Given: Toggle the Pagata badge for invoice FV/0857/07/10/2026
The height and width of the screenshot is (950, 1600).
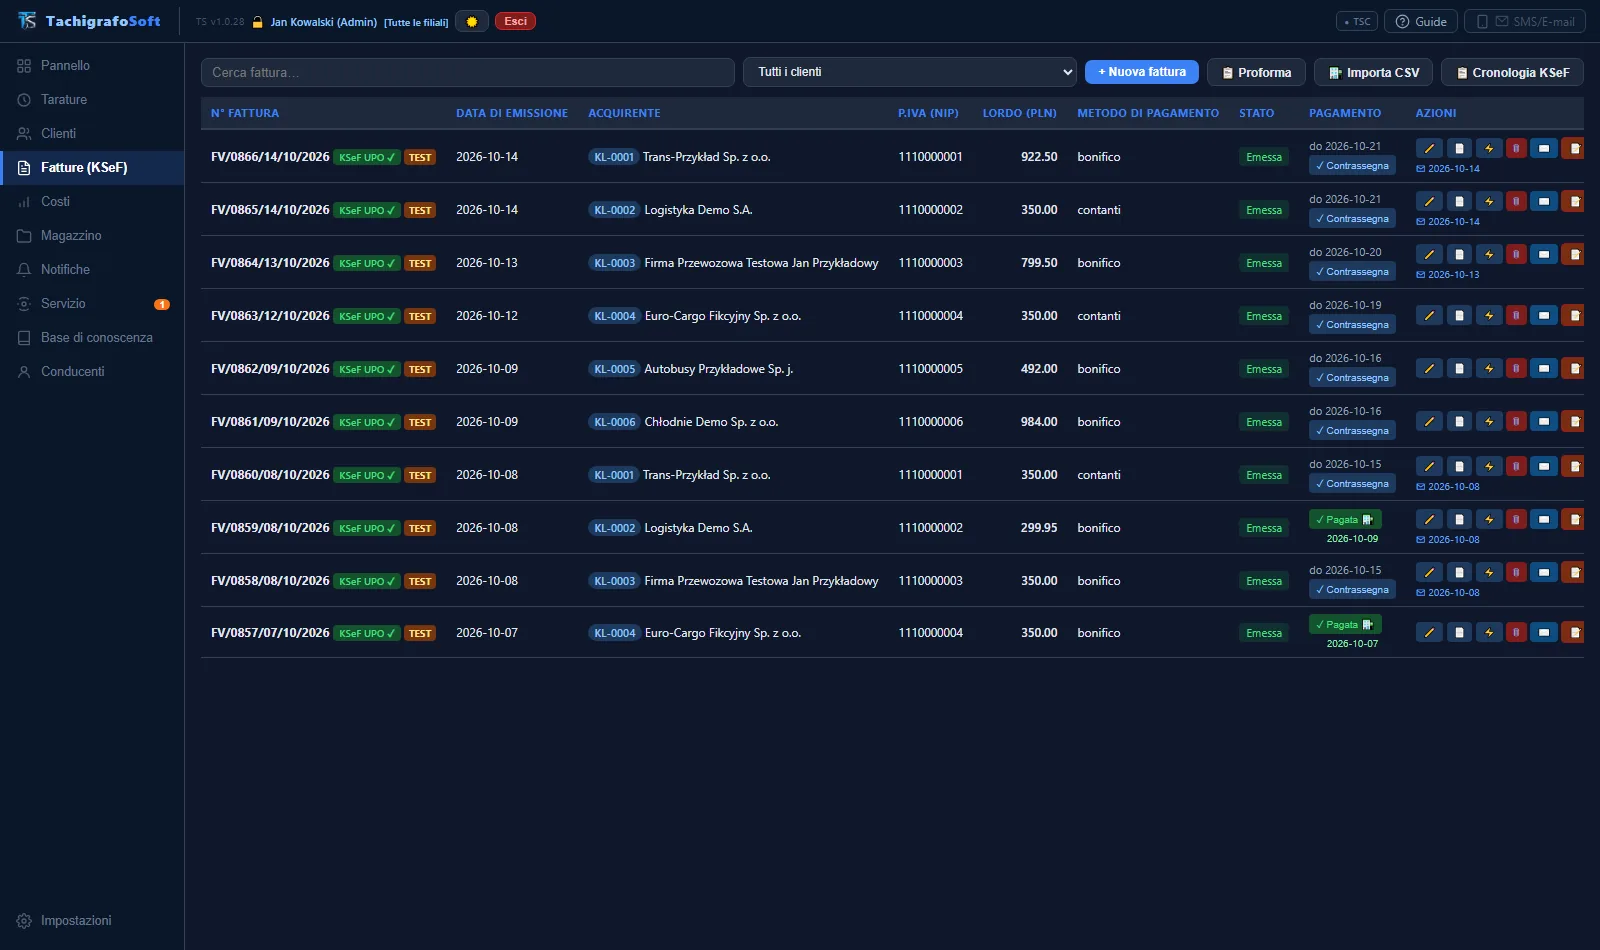Looking at the screenshot, I should point(1345,624).
